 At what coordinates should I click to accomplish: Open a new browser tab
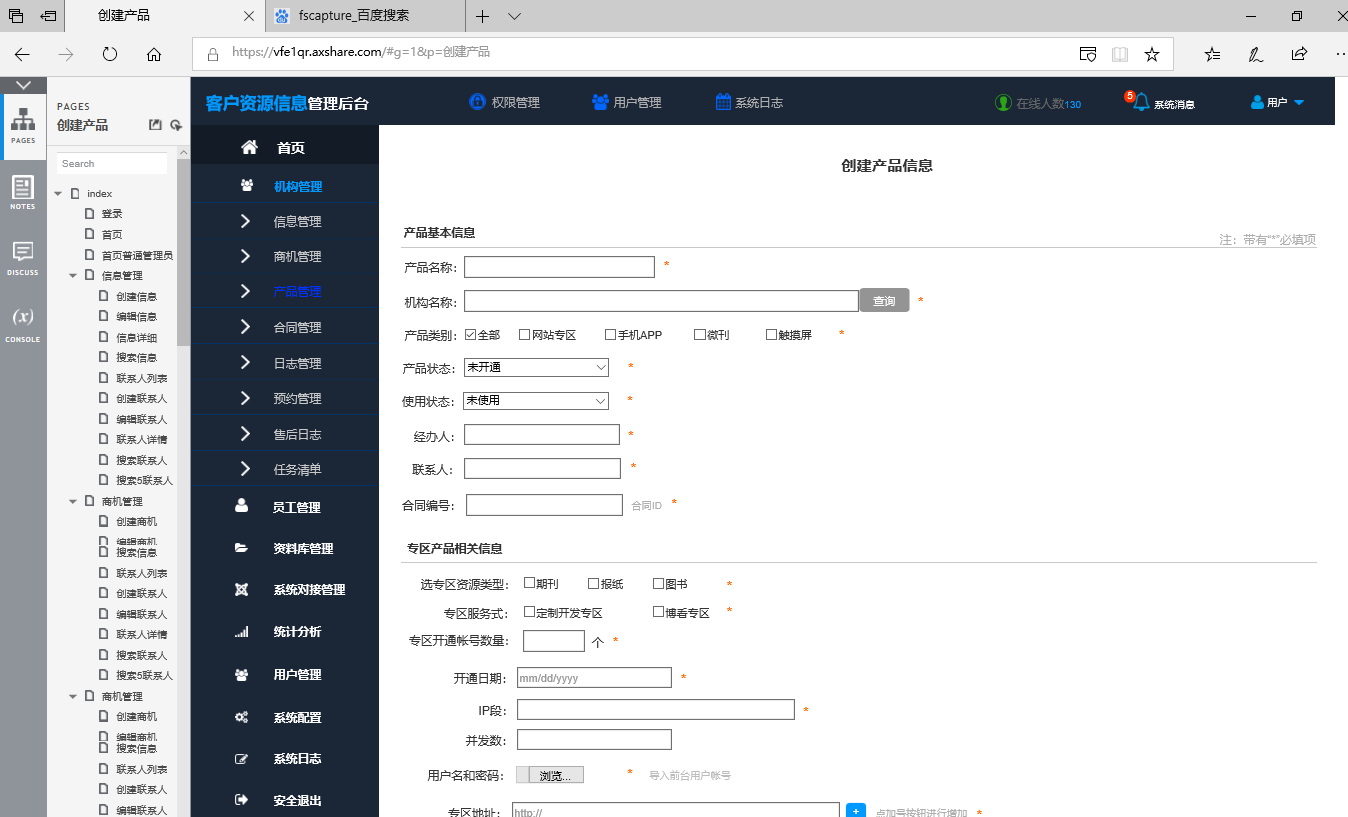[482, 16]
